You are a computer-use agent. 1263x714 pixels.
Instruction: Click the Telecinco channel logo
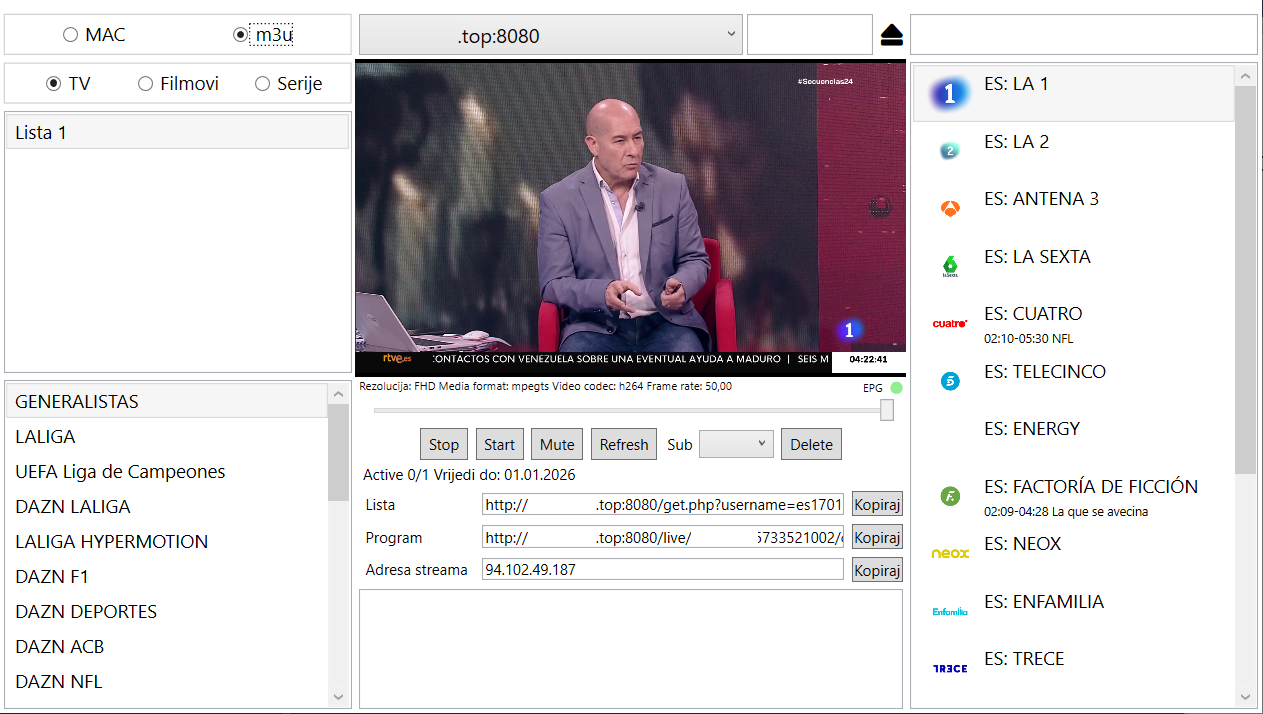(950, 381)
